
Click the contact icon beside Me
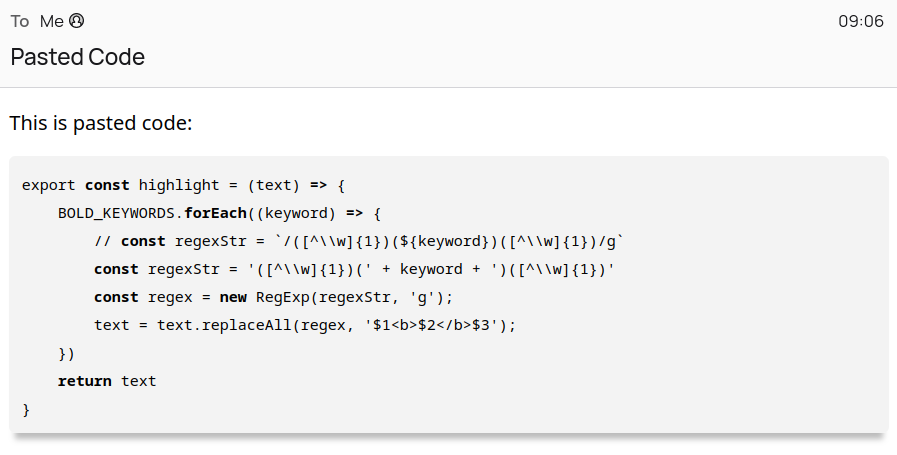[77, 21]
